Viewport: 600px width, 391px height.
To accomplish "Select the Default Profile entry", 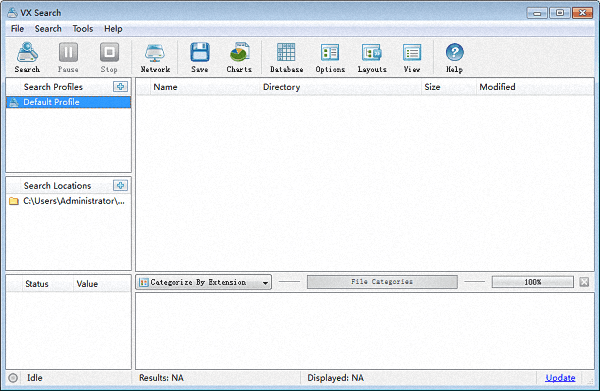I will point(68,102).
